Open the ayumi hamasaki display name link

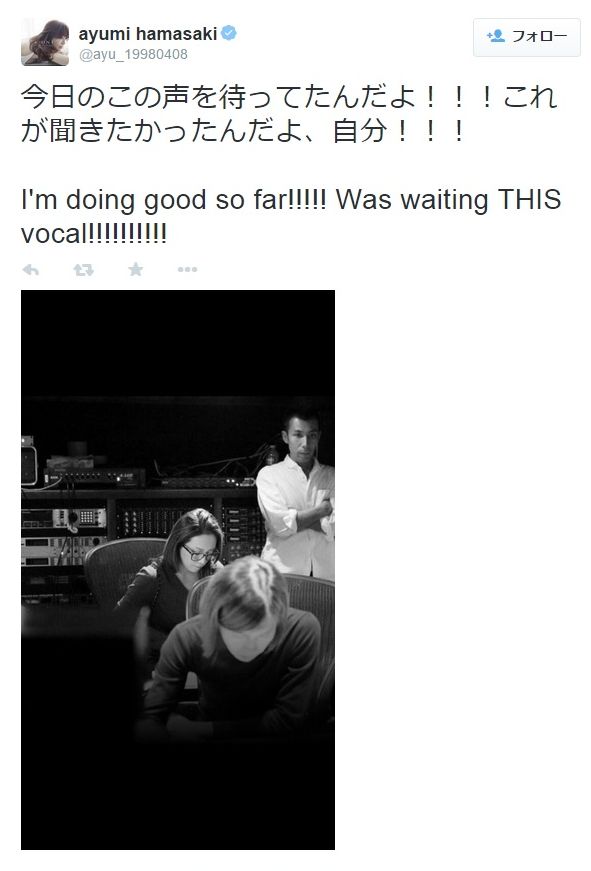click(x=148, y=34)
